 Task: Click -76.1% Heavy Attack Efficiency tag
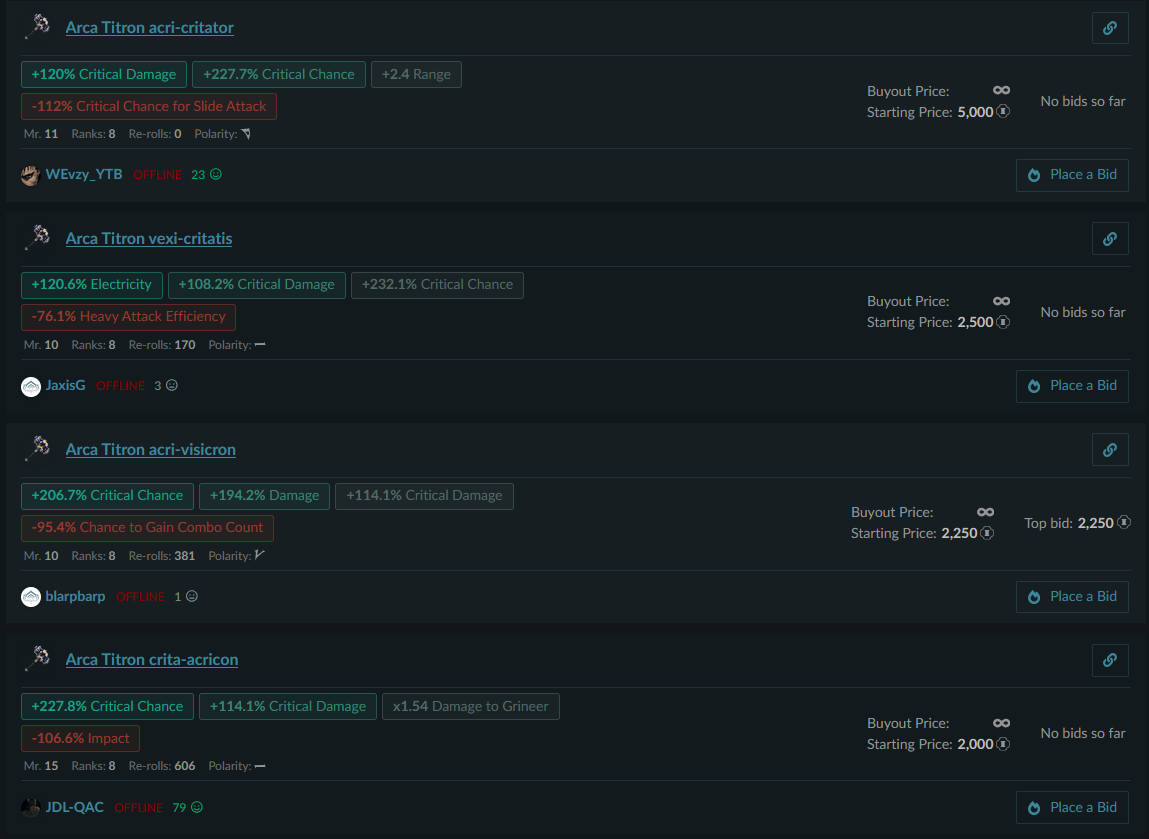click(128, 317)
